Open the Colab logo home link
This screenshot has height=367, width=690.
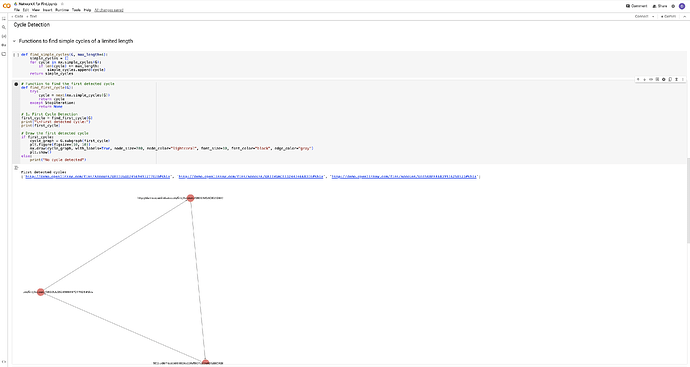[7, 6]
